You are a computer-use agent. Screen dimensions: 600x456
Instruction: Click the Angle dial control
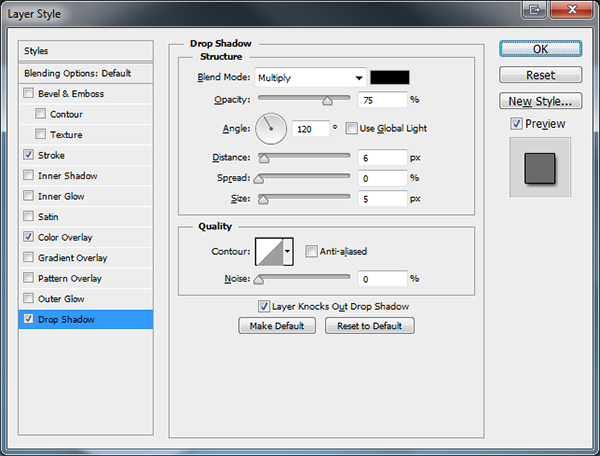click(271, 129)
